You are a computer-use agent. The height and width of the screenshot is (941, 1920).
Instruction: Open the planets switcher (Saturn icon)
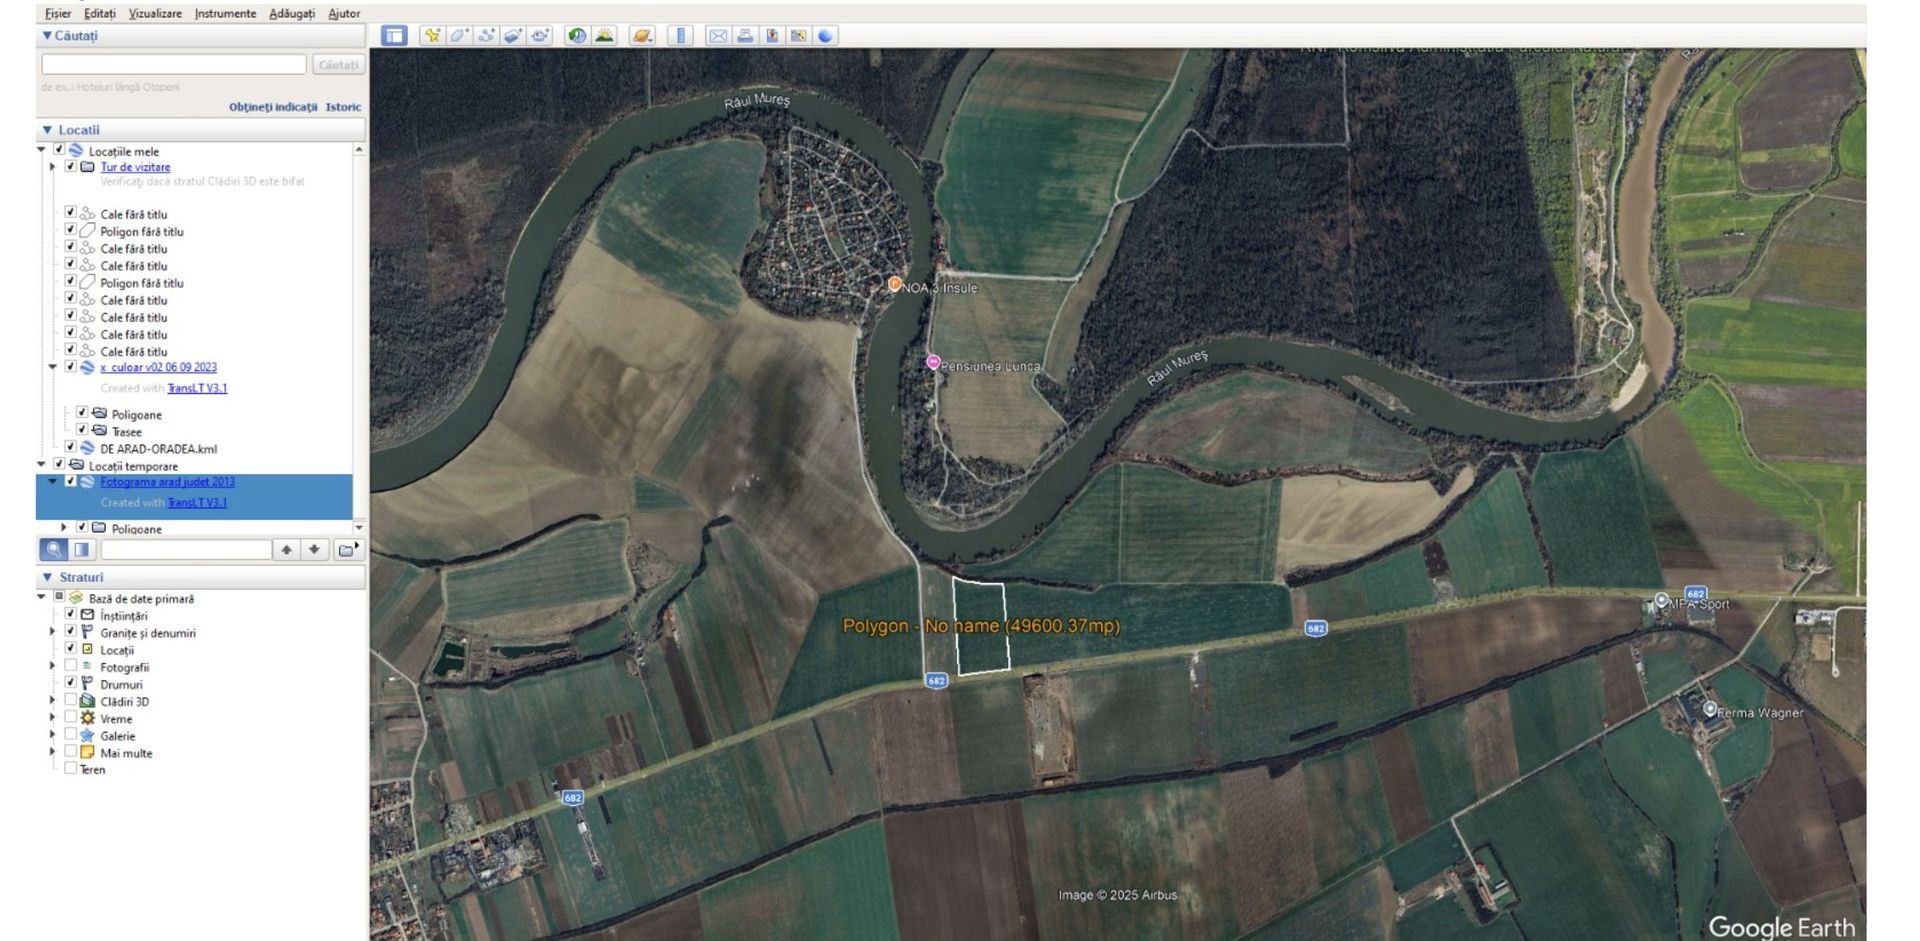pyautogui.click(x=642, y=36)
